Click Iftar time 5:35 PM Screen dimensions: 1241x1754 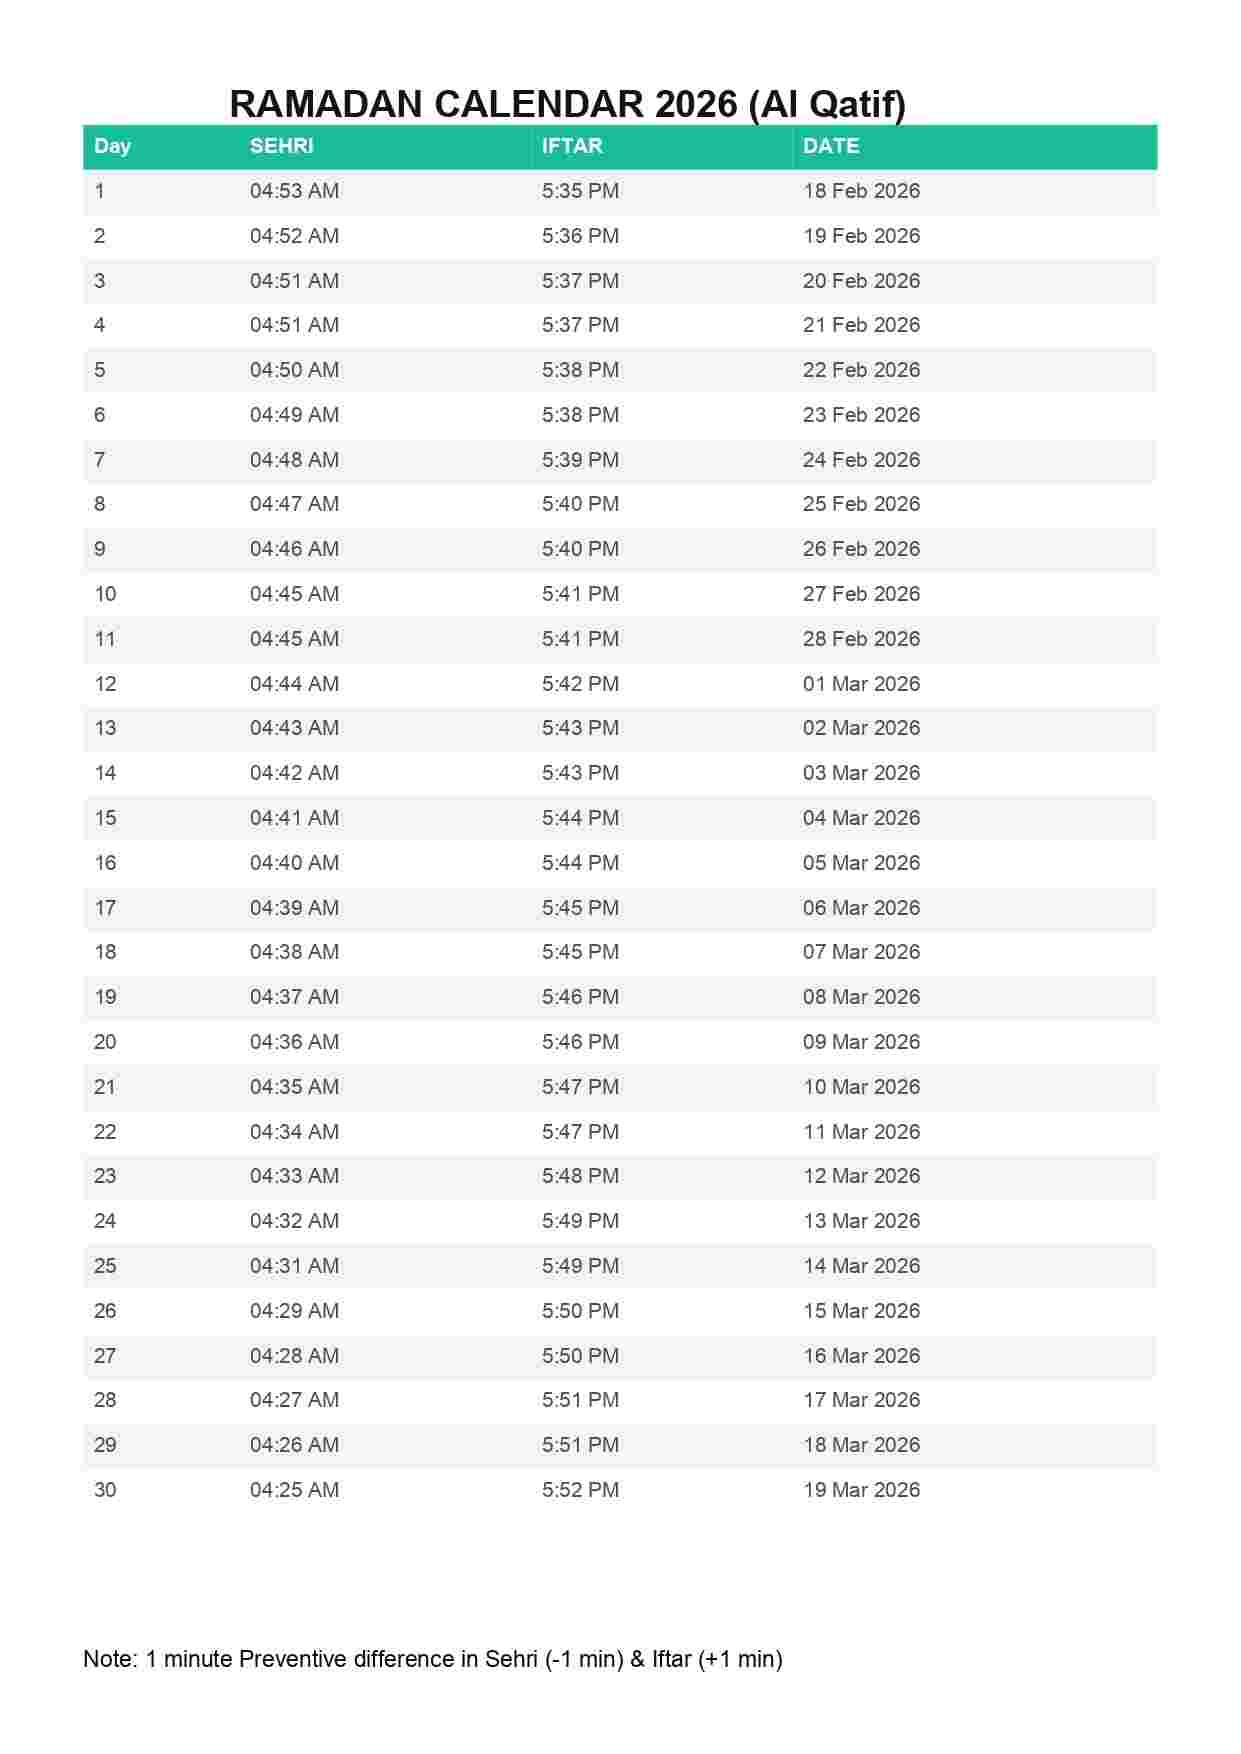(580, 191)
